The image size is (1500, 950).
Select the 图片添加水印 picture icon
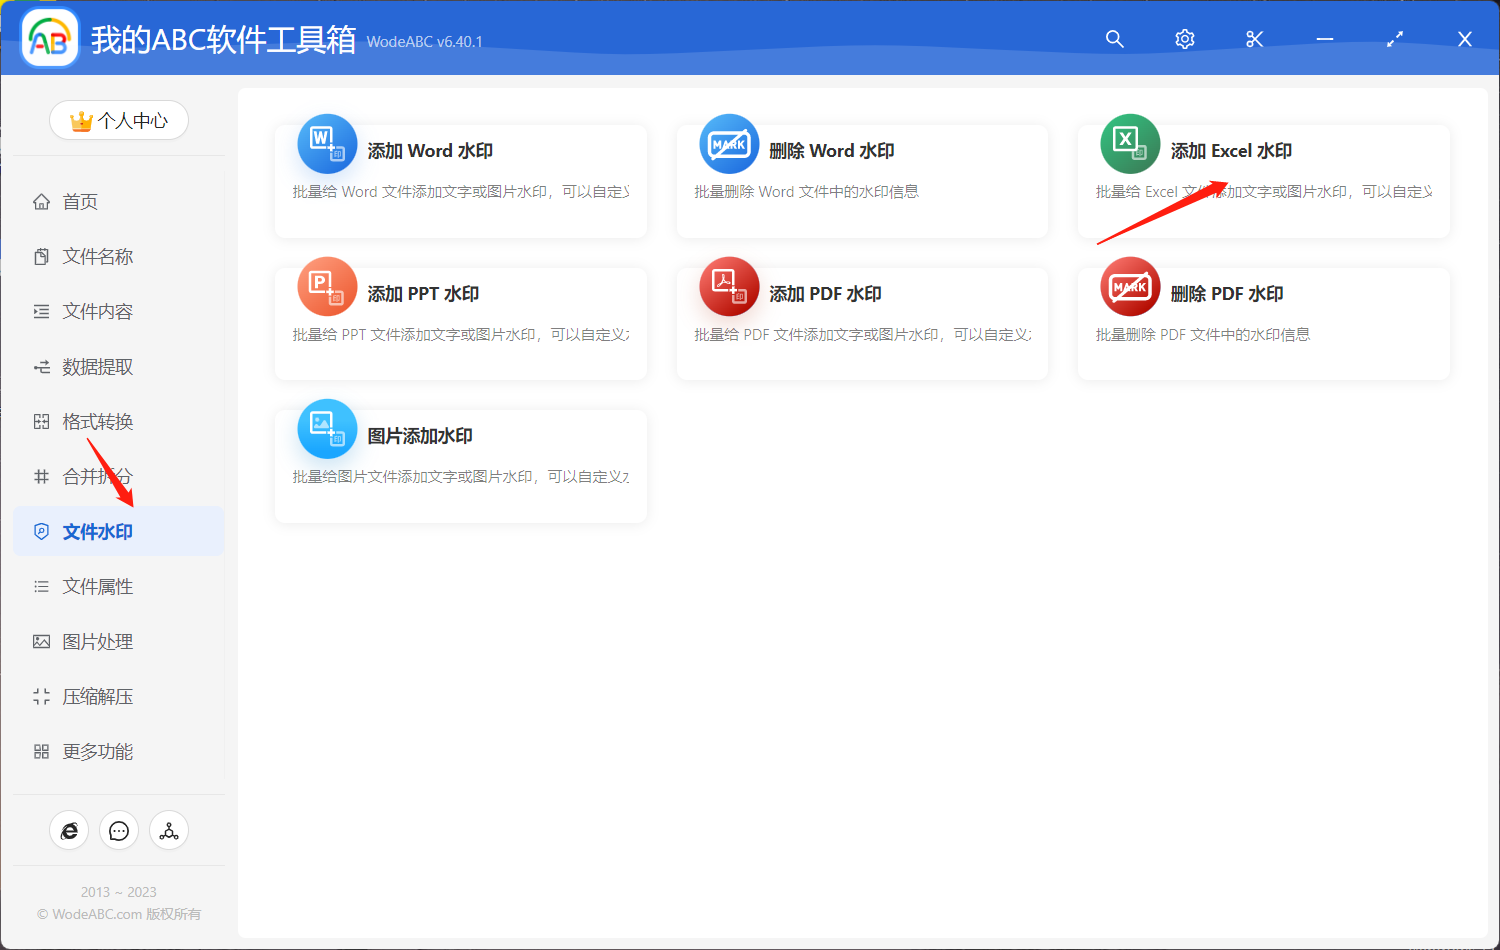coord(327,429)
